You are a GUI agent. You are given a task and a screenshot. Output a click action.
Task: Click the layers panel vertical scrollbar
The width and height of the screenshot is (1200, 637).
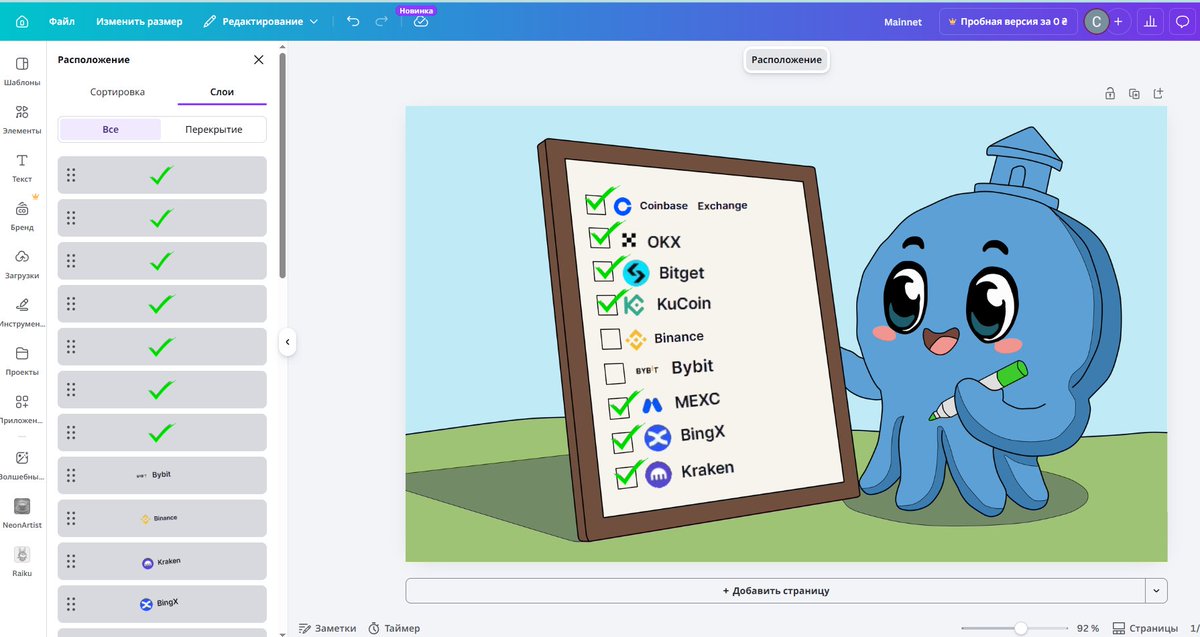click(282, 165)
